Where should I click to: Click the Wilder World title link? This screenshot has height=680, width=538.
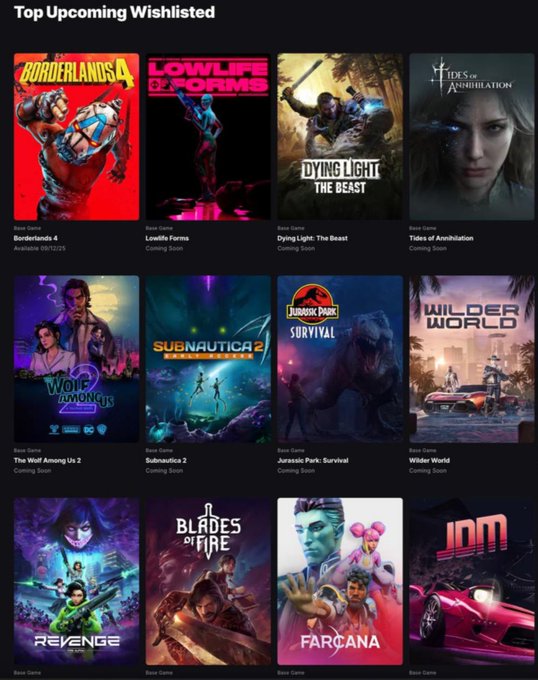click(x=429, y=461)
